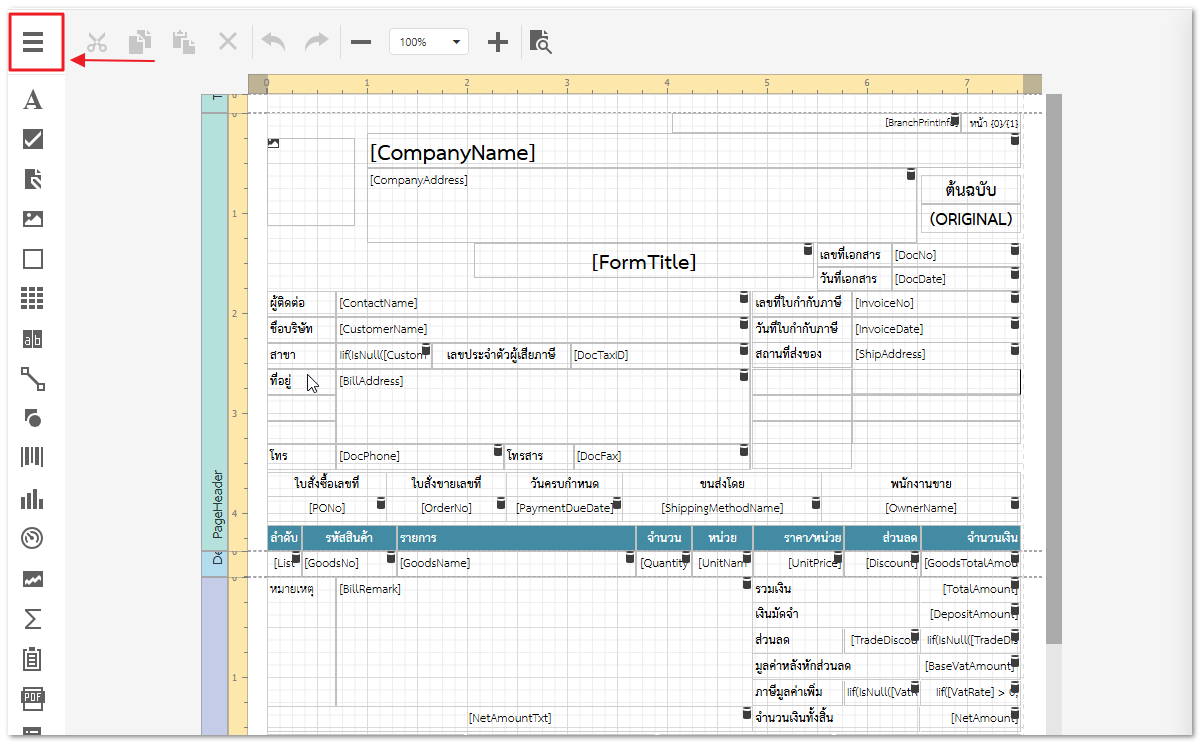The height and width of the screenshot is (743, 1200).
Task: Click the design surface vertical scrollbar
Action: 1054,370
